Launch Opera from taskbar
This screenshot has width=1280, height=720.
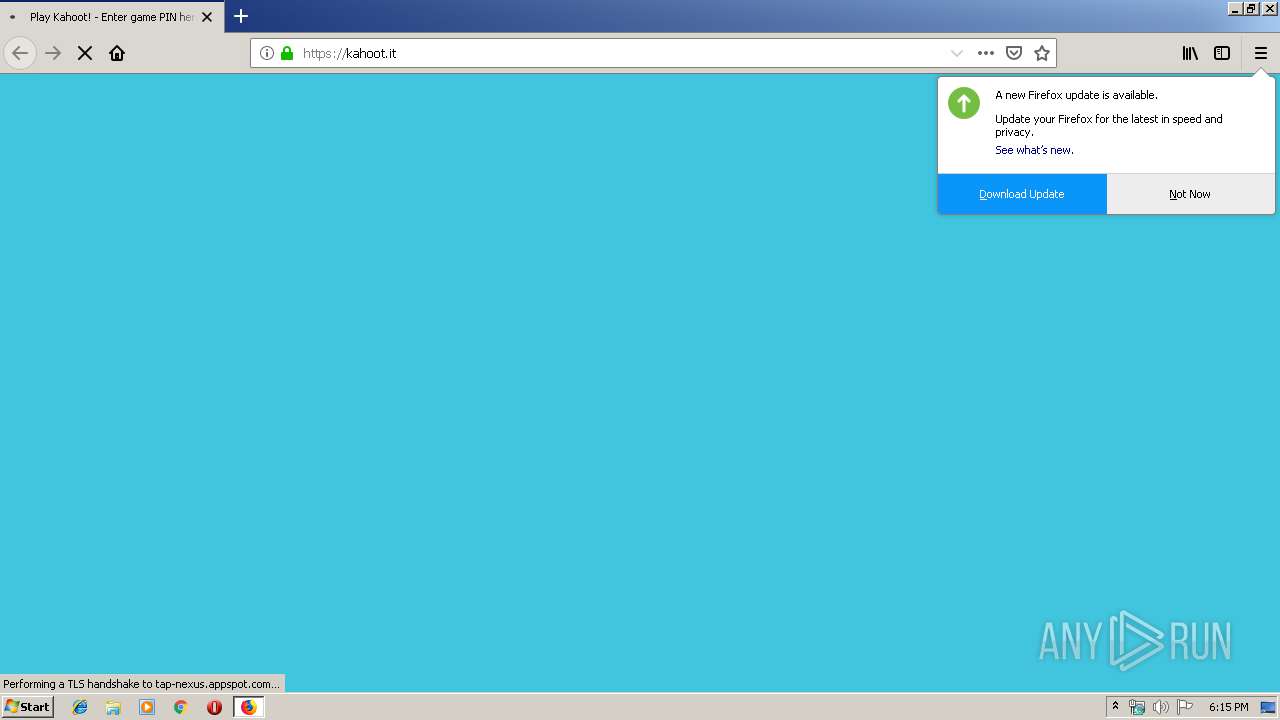click(x=214, y=707)
